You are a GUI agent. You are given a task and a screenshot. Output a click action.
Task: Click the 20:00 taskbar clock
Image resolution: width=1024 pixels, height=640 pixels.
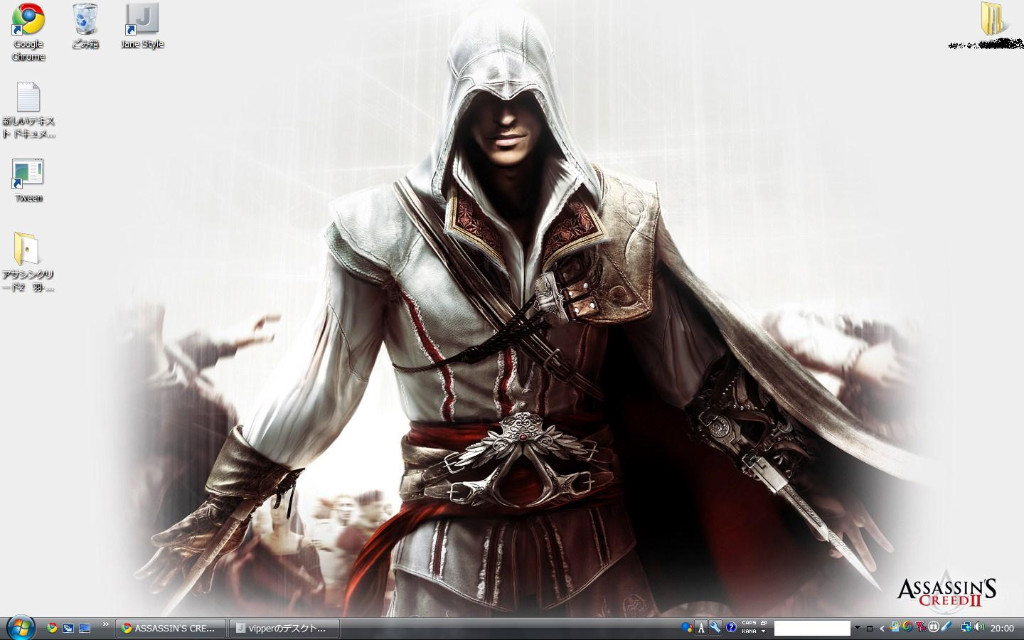point(1002,628)
